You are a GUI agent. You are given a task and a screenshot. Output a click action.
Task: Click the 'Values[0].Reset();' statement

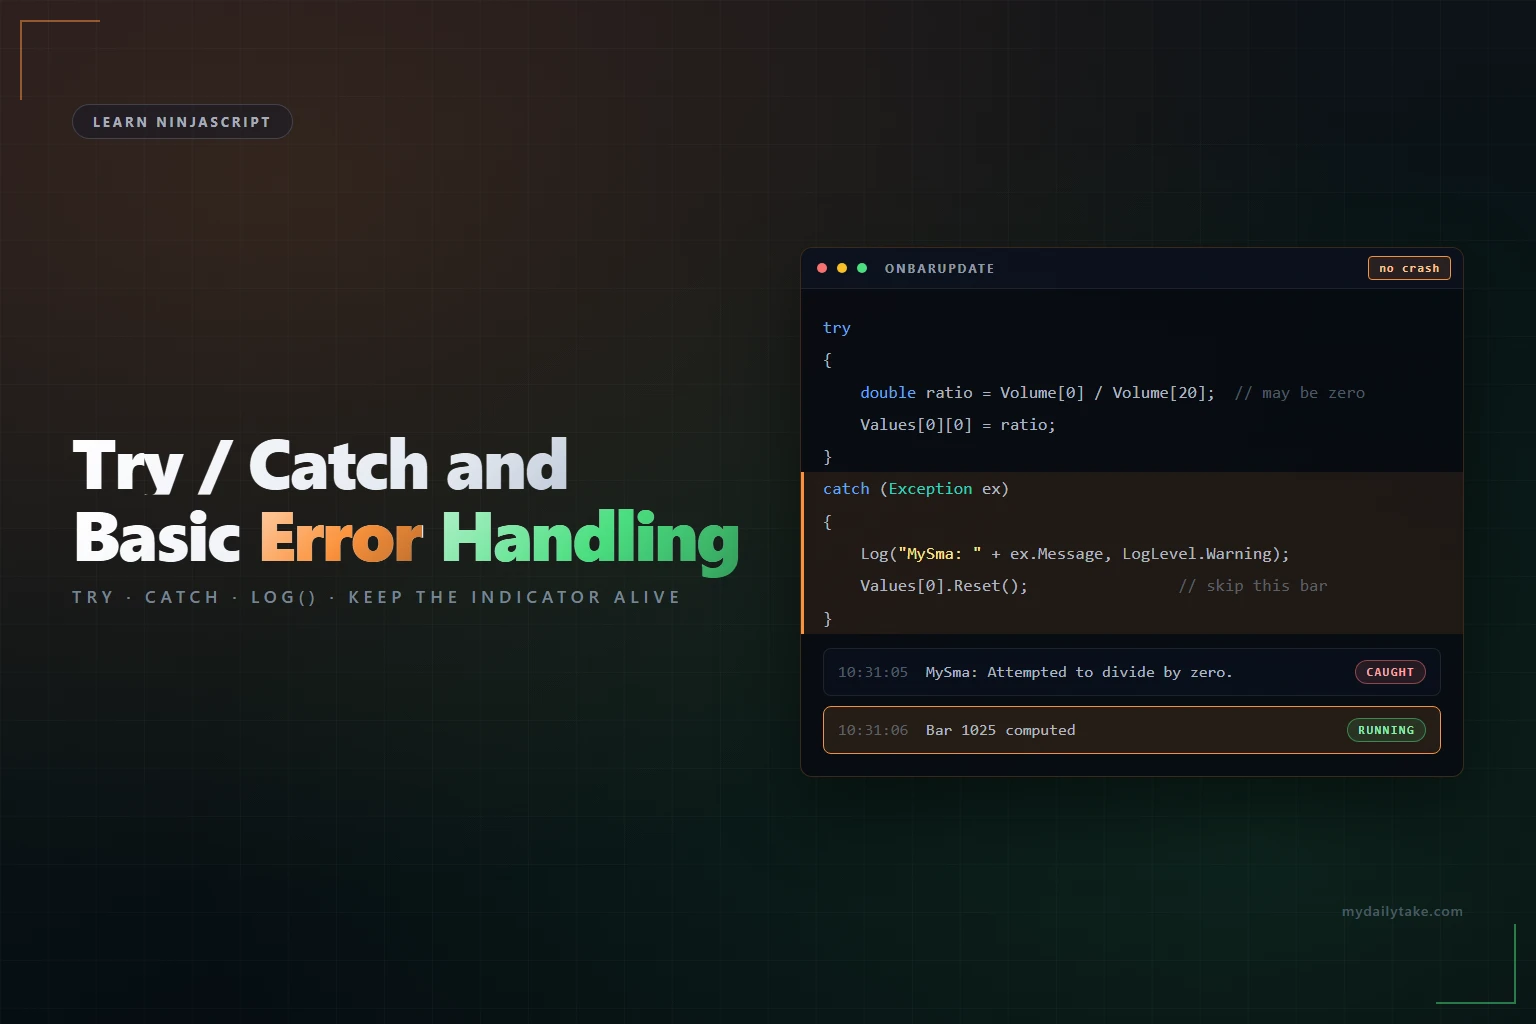pos(944,586)
